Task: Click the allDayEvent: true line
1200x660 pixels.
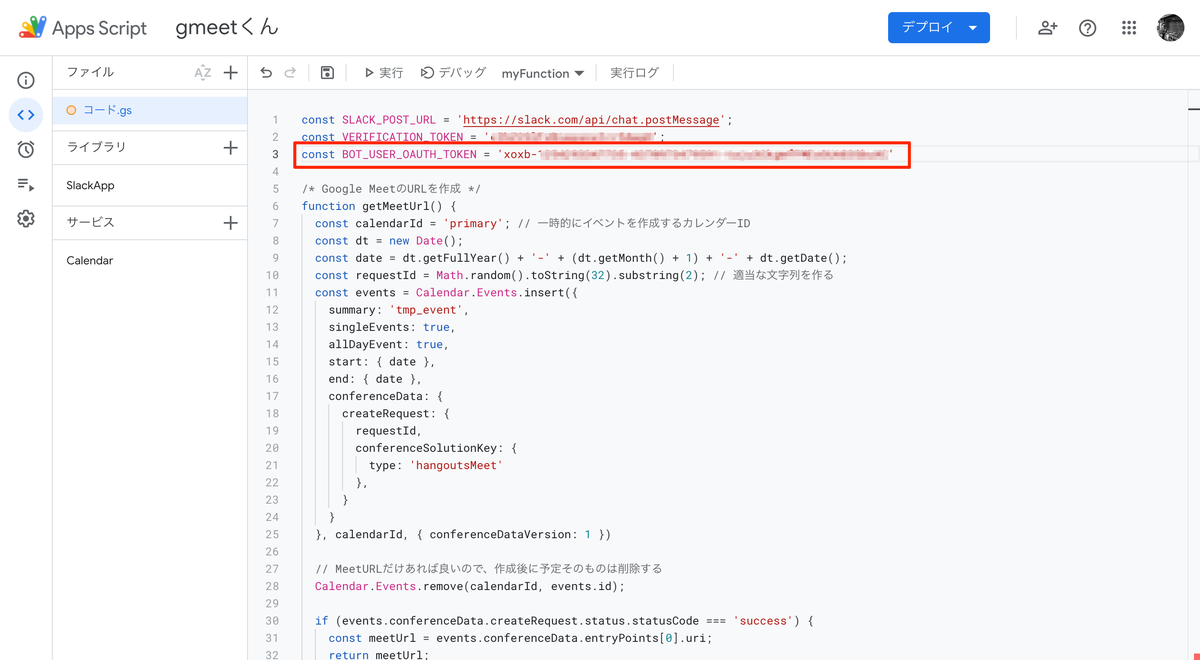Action: (x=388, y=344)
